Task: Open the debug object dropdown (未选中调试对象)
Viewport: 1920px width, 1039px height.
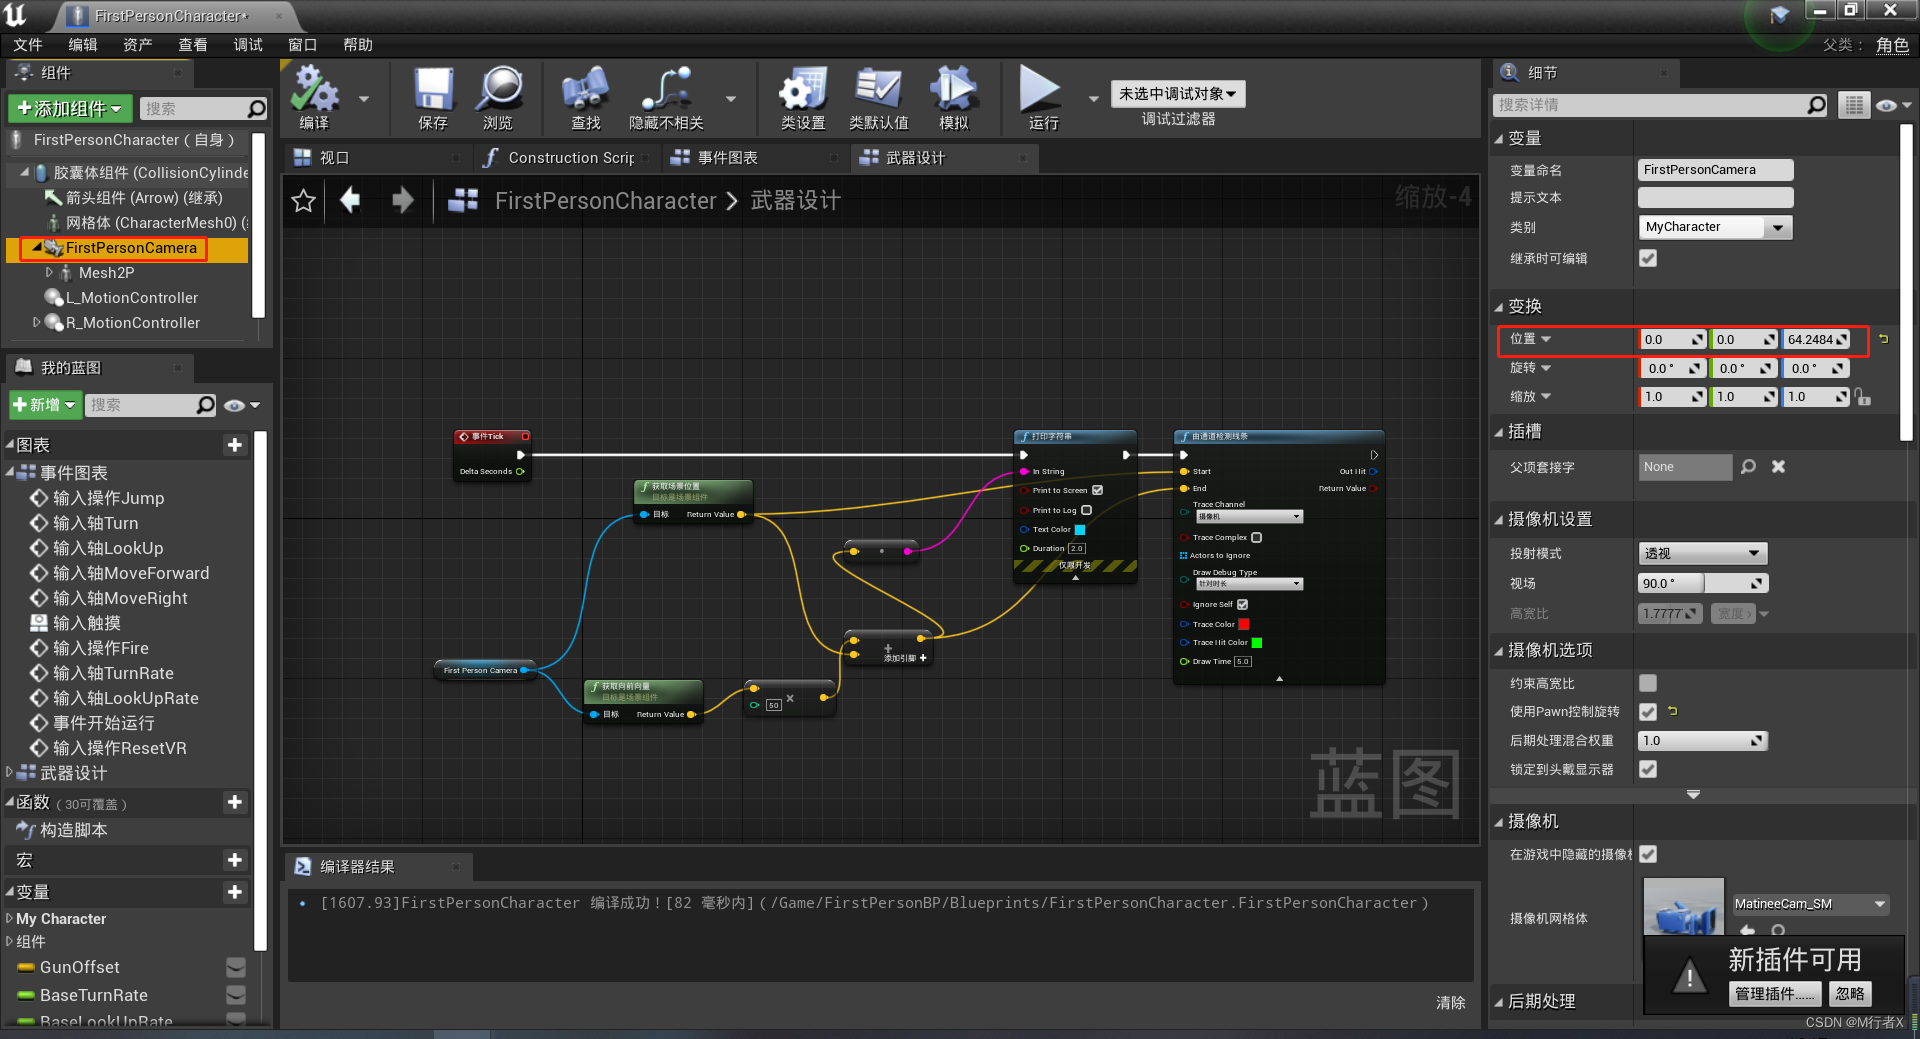Action: point(1177,94)
